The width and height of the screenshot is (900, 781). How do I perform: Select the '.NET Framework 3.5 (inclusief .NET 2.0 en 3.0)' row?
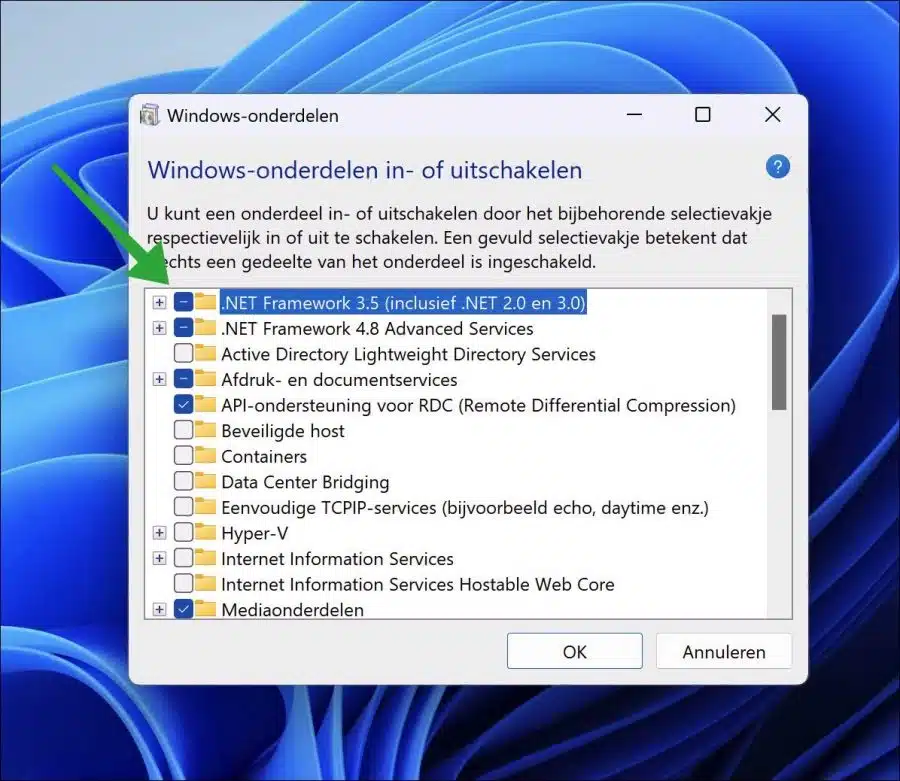[x=404, y=302]
